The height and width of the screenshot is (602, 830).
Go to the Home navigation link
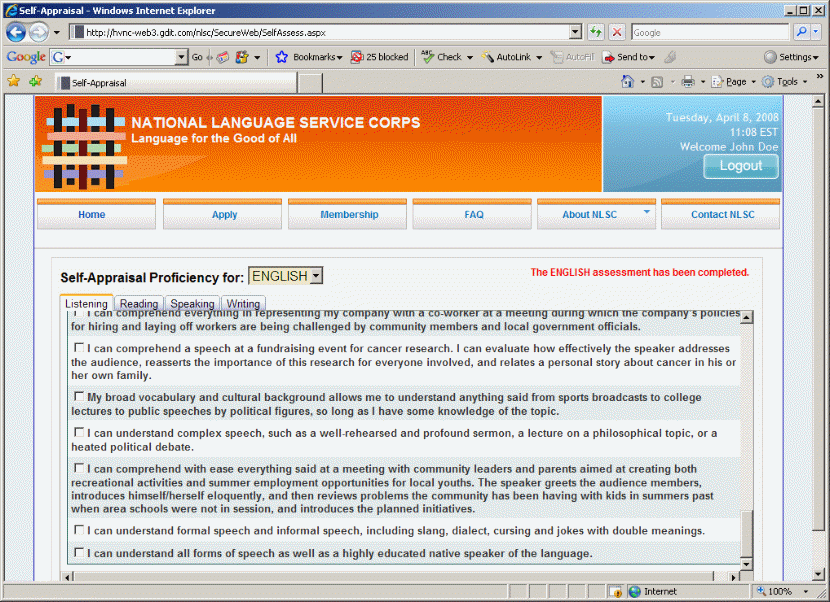tap(96, 214)
